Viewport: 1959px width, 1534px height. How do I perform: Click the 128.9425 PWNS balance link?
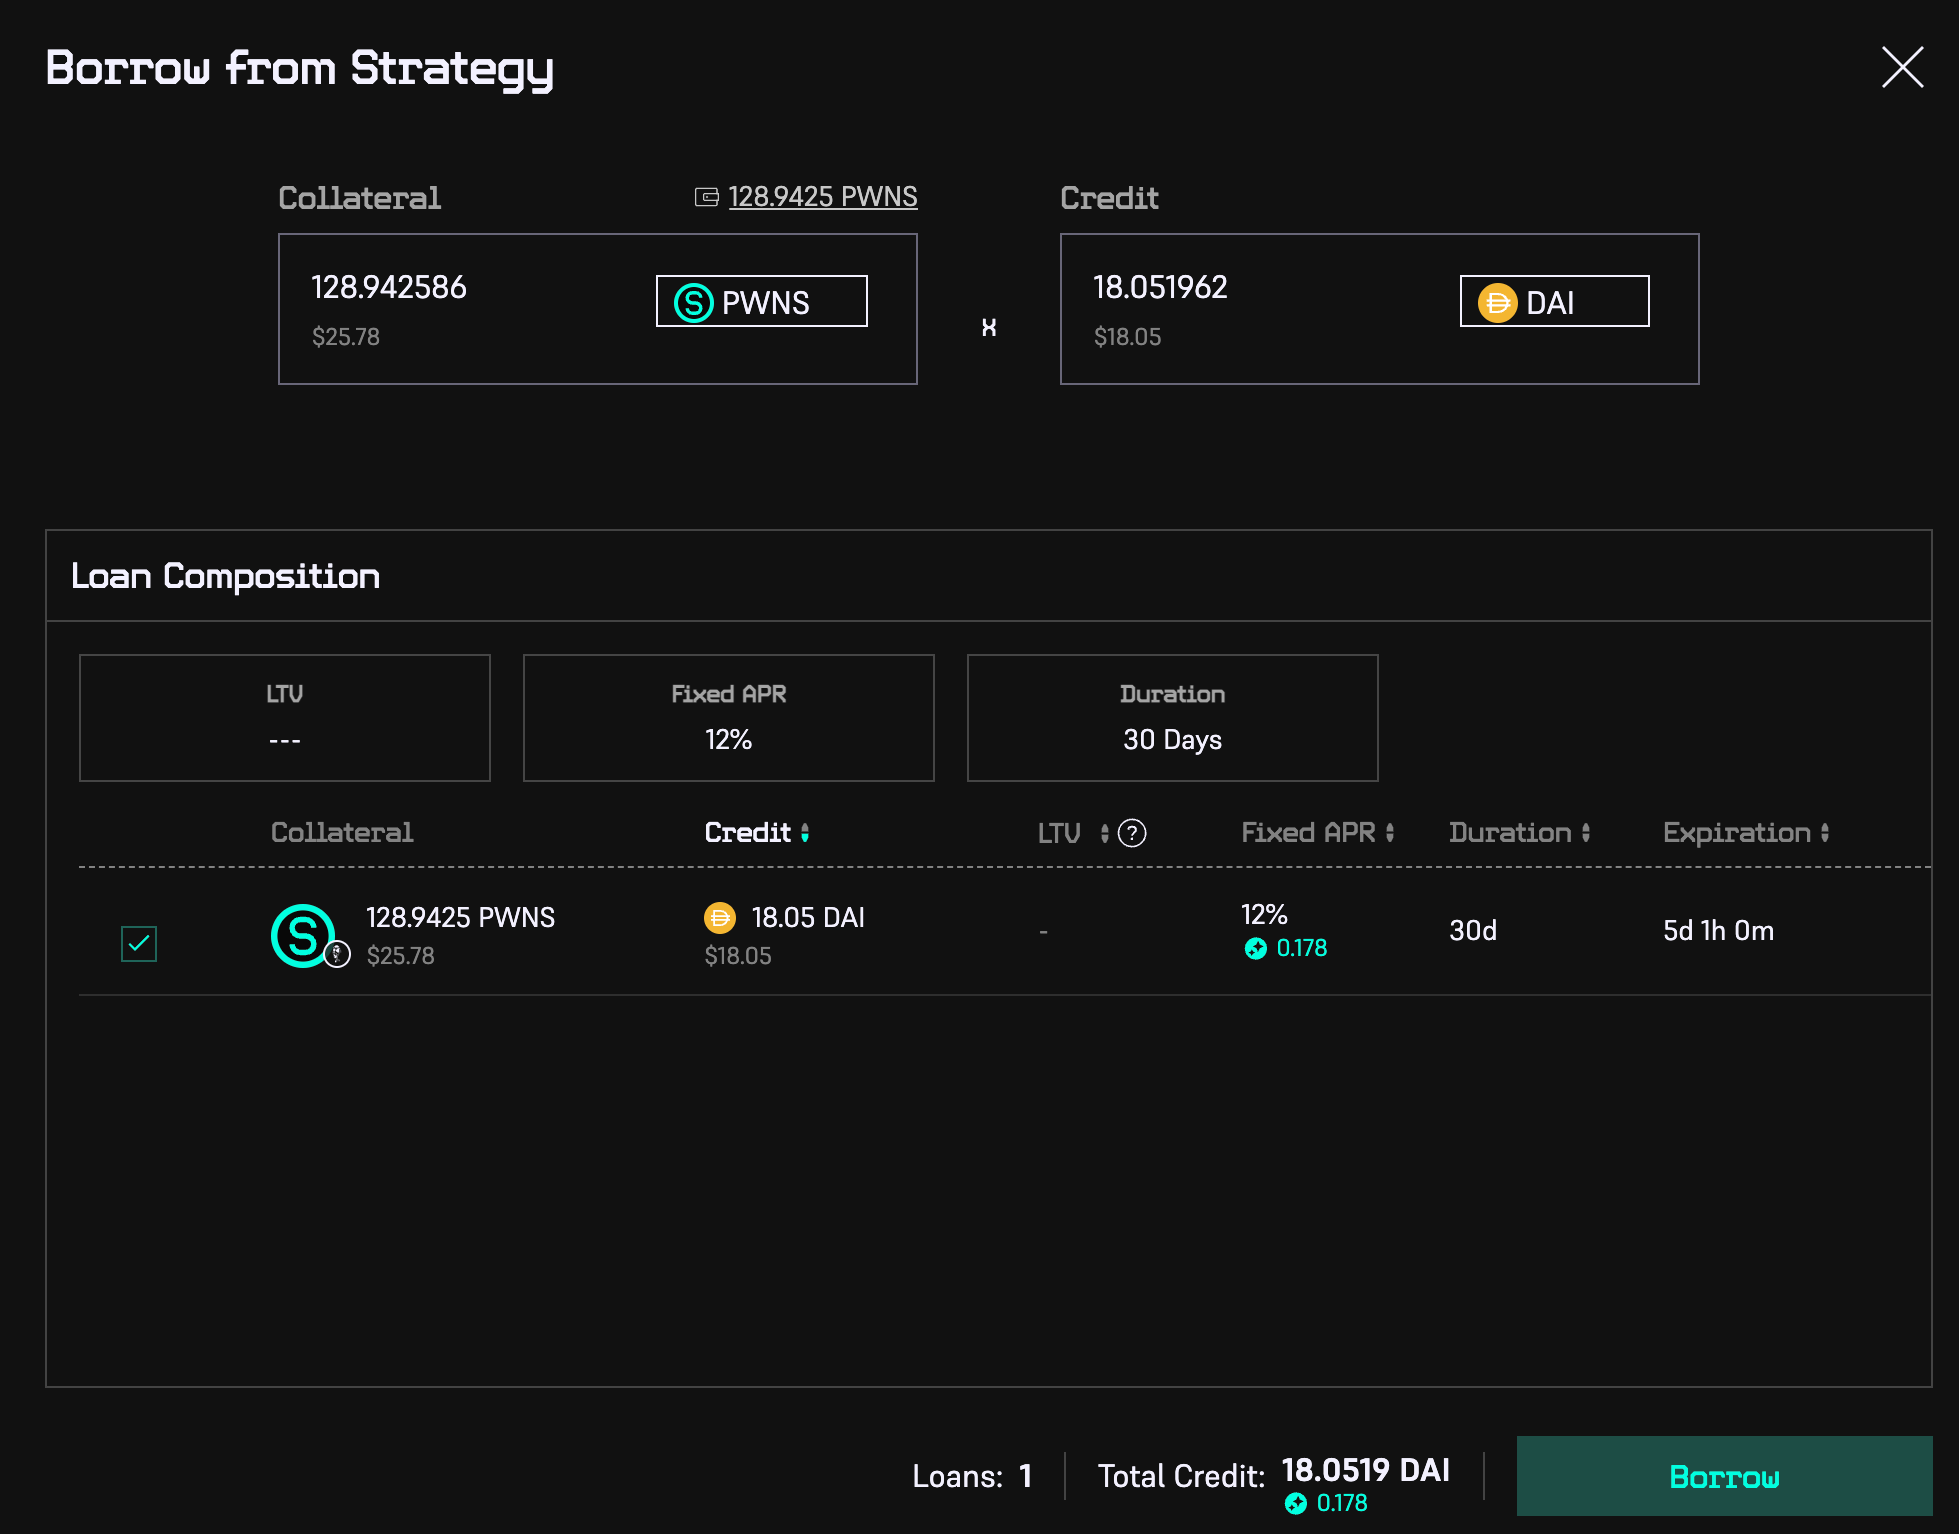822,197
